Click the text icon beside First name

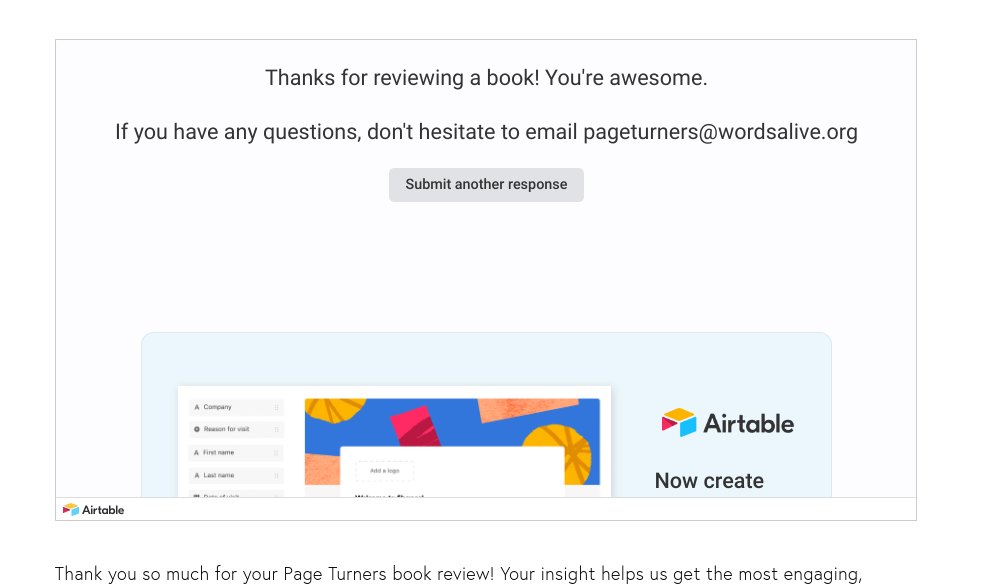click(x=197, y=452)
